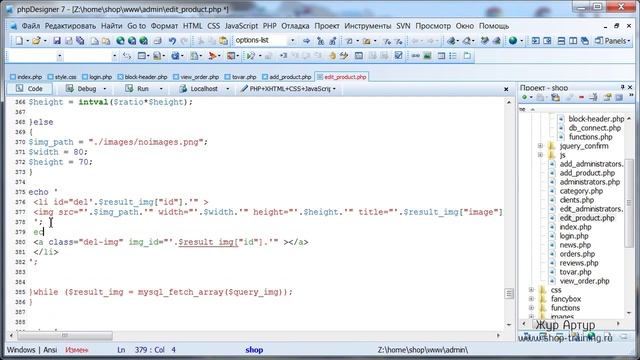Click the undo arrow icon
The height and width of the screenshot is (360, 640).
pos(172,40)
